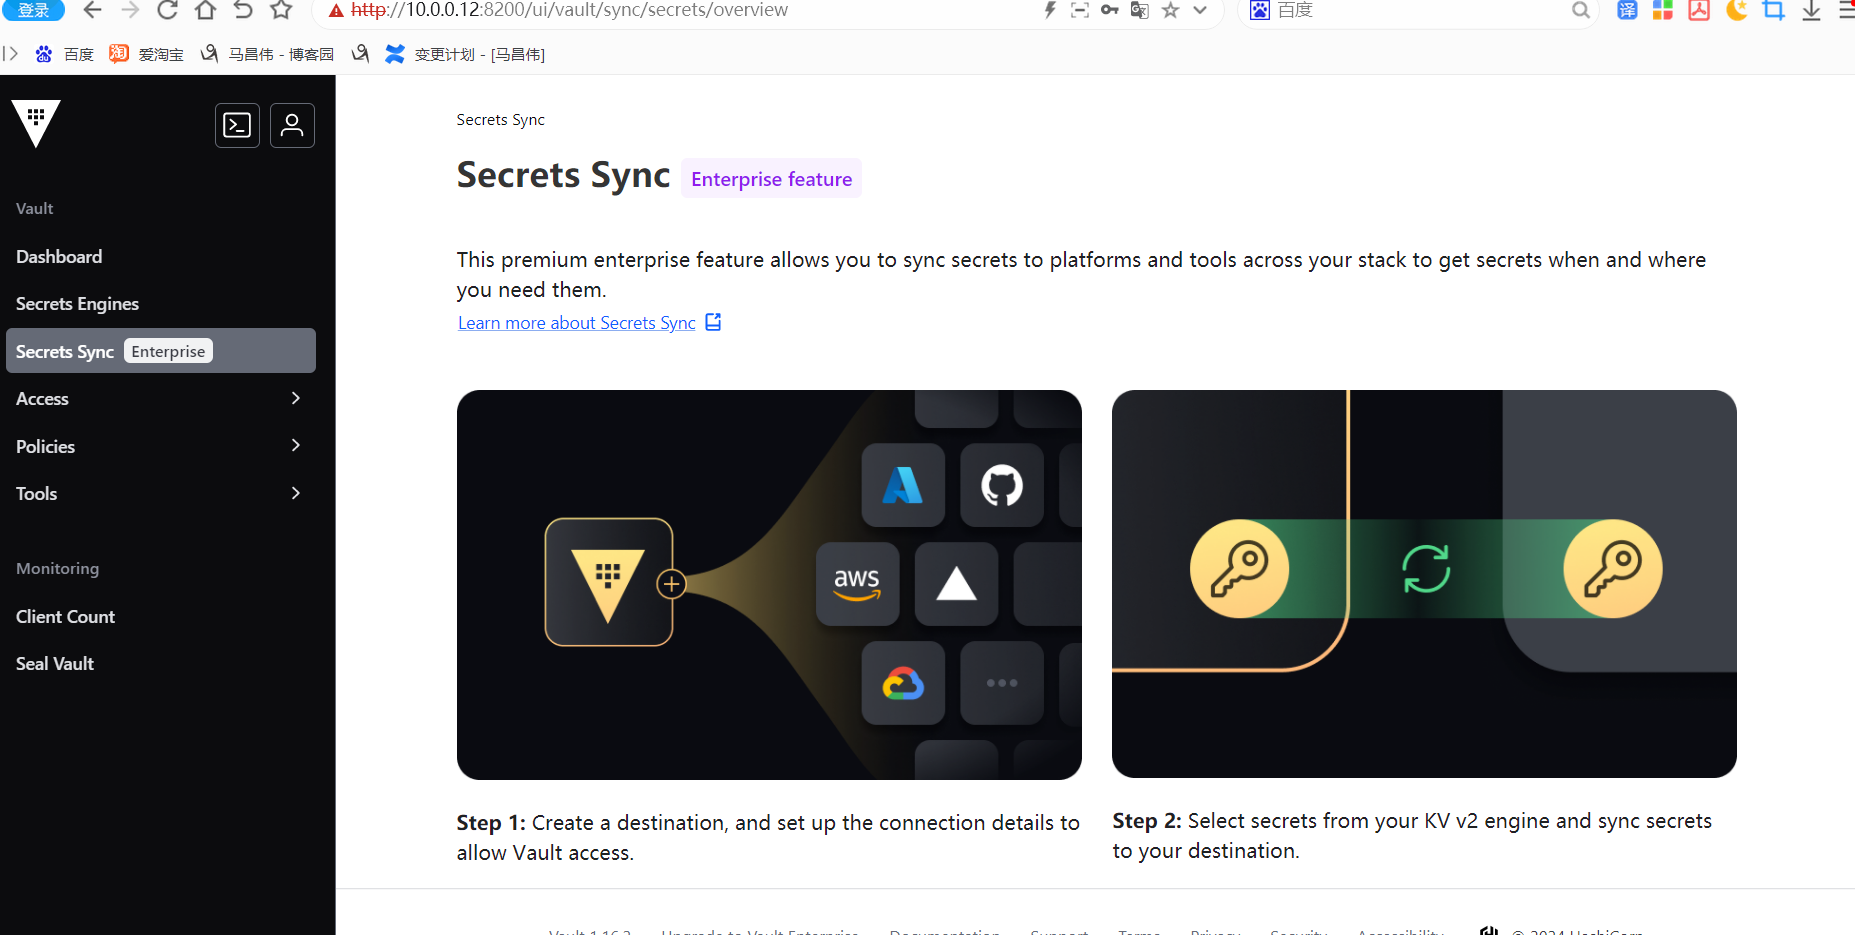Bookmark page with toolbar star icon

coord(281,10)
